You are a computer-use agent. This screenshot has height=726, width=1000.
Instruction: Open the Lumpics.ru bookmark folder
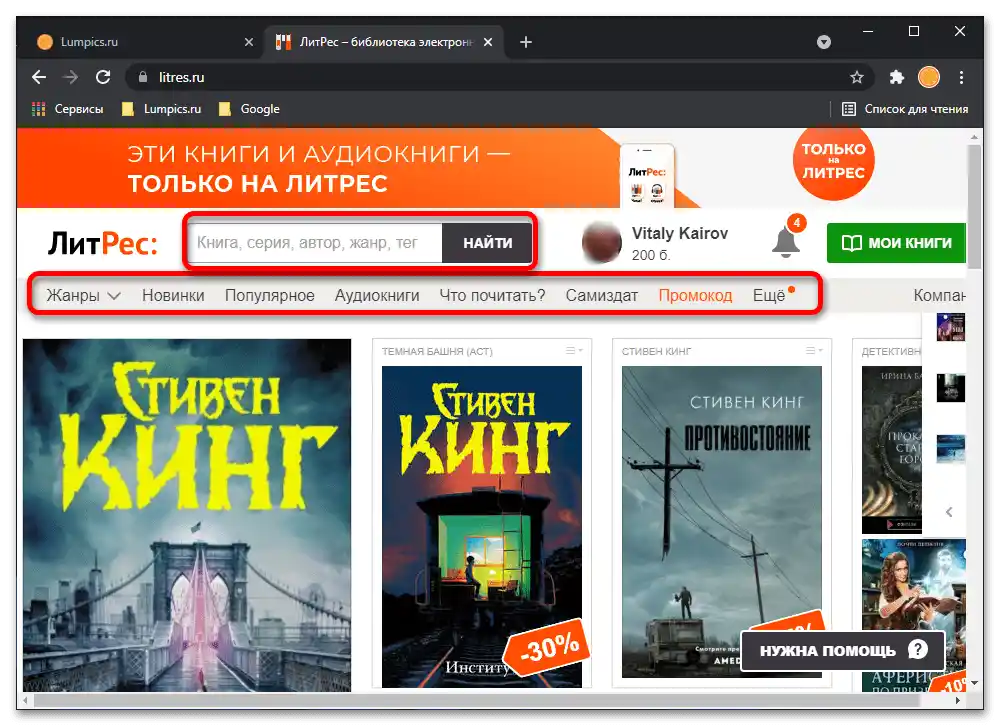click(x=161, y=109)
